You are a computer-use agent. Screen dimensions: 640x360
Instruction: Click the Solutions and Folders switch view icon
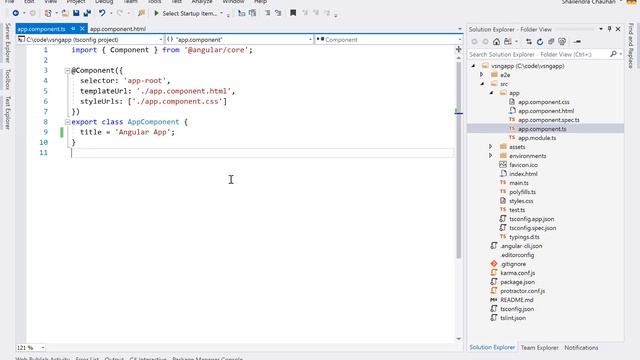pyautogui.click(x=508, y=42)
